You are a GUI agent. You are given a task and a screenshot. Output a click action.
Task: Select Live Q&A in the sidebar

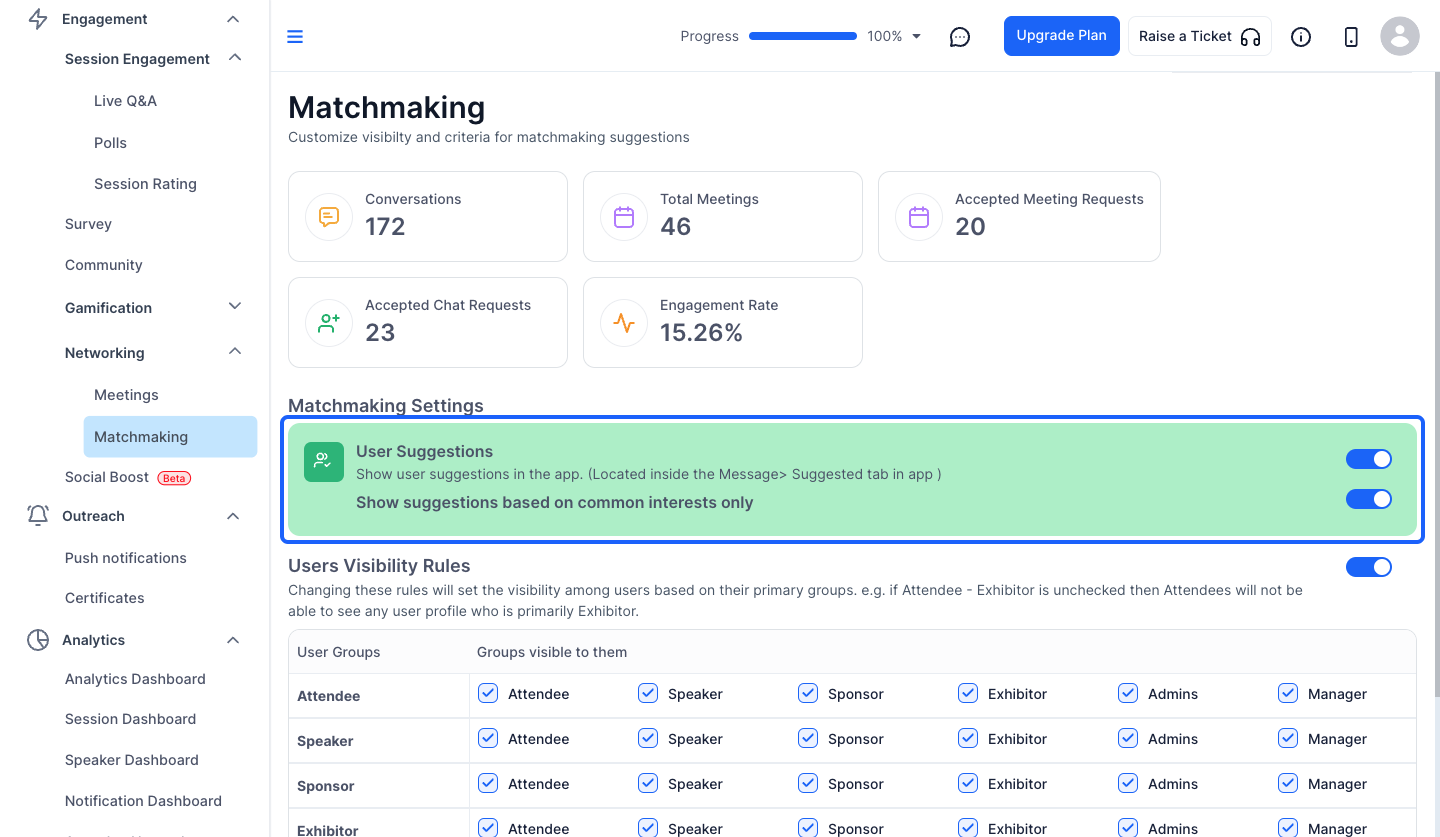125,101
